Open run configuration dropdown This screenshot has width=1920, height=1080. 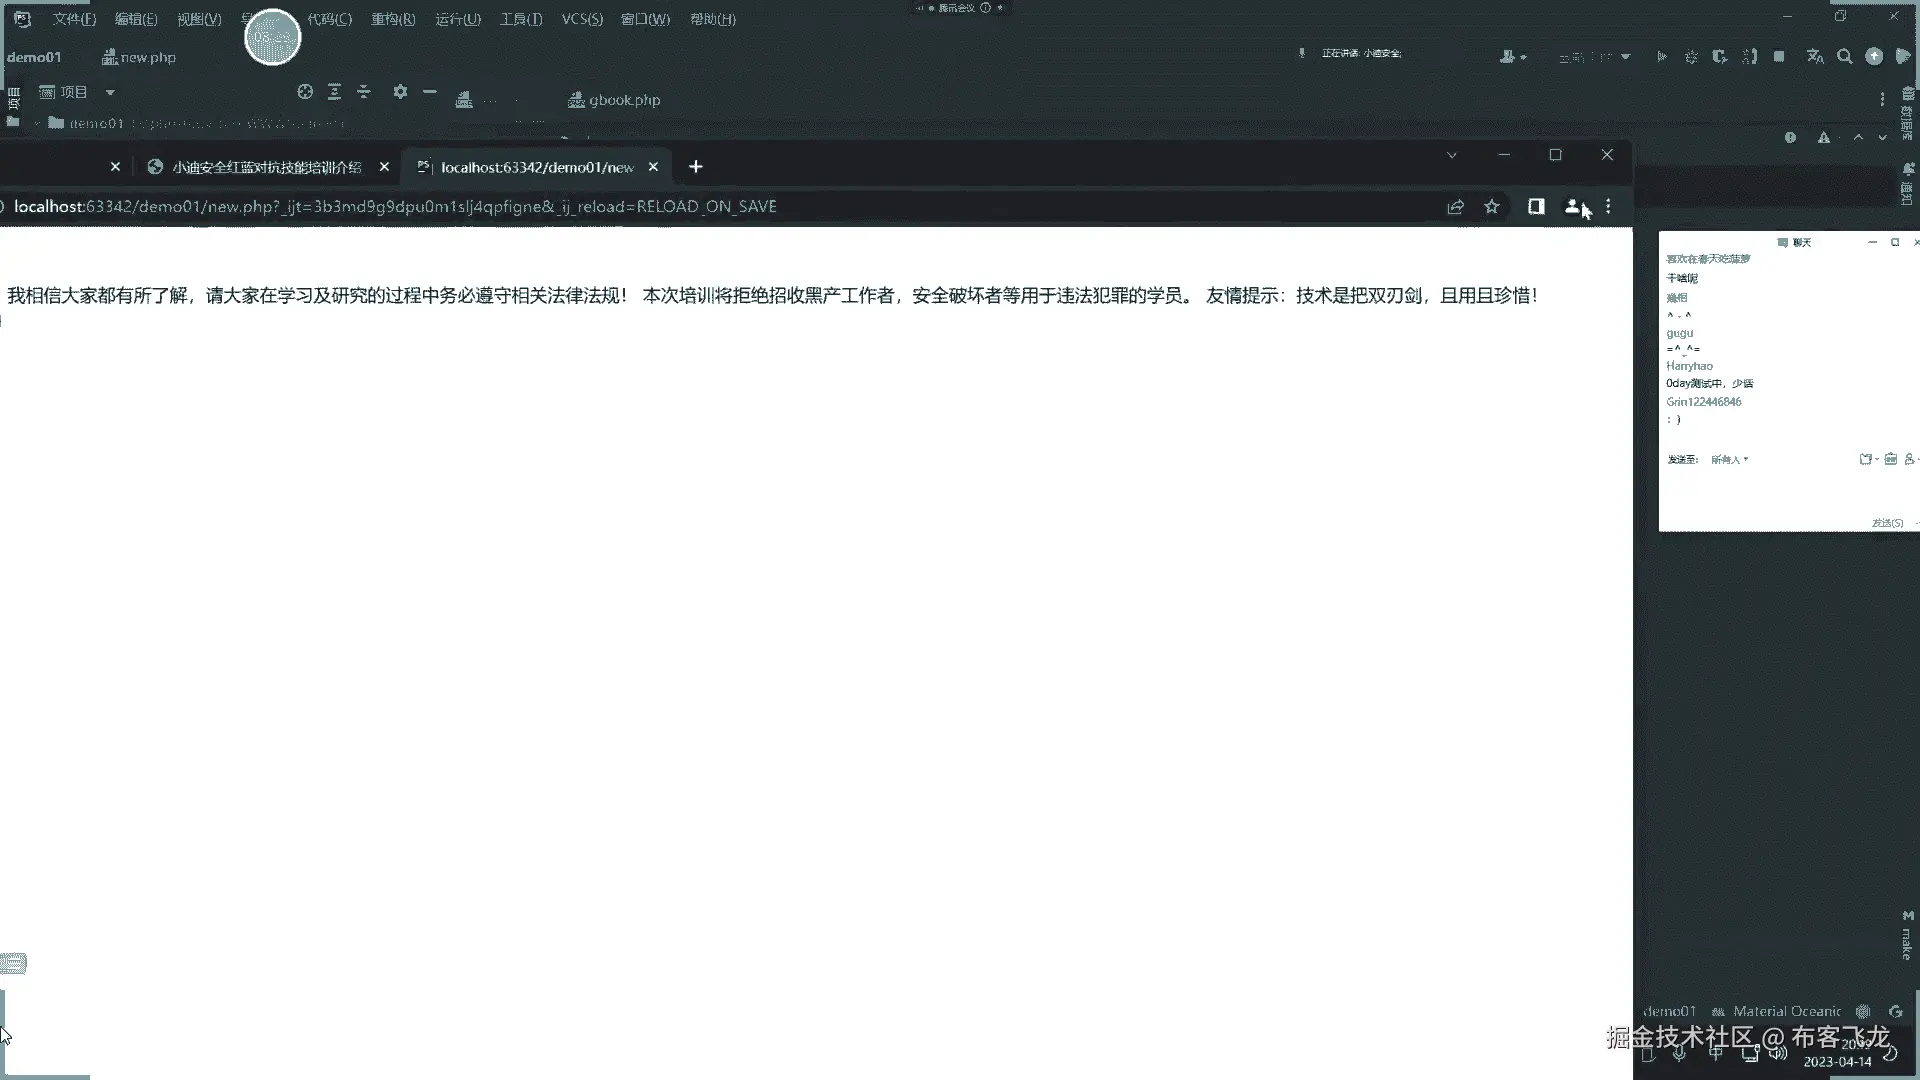(1594, 57)
